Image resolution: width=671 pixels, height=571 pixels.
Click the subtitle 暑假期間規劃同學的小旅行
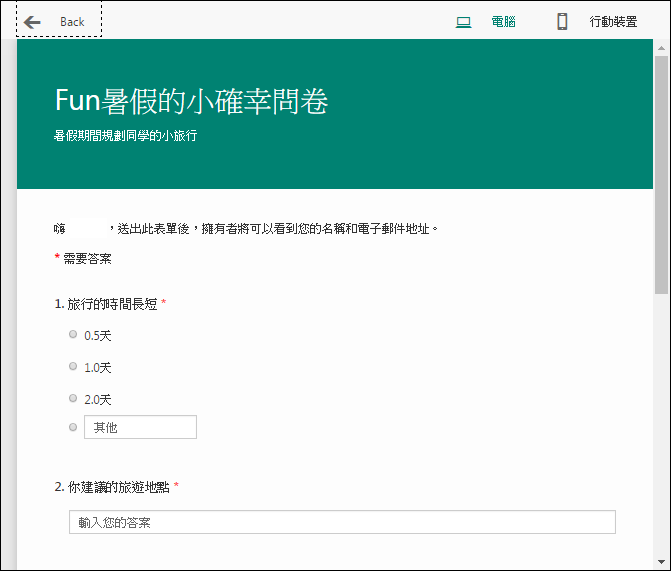[125, 136]
